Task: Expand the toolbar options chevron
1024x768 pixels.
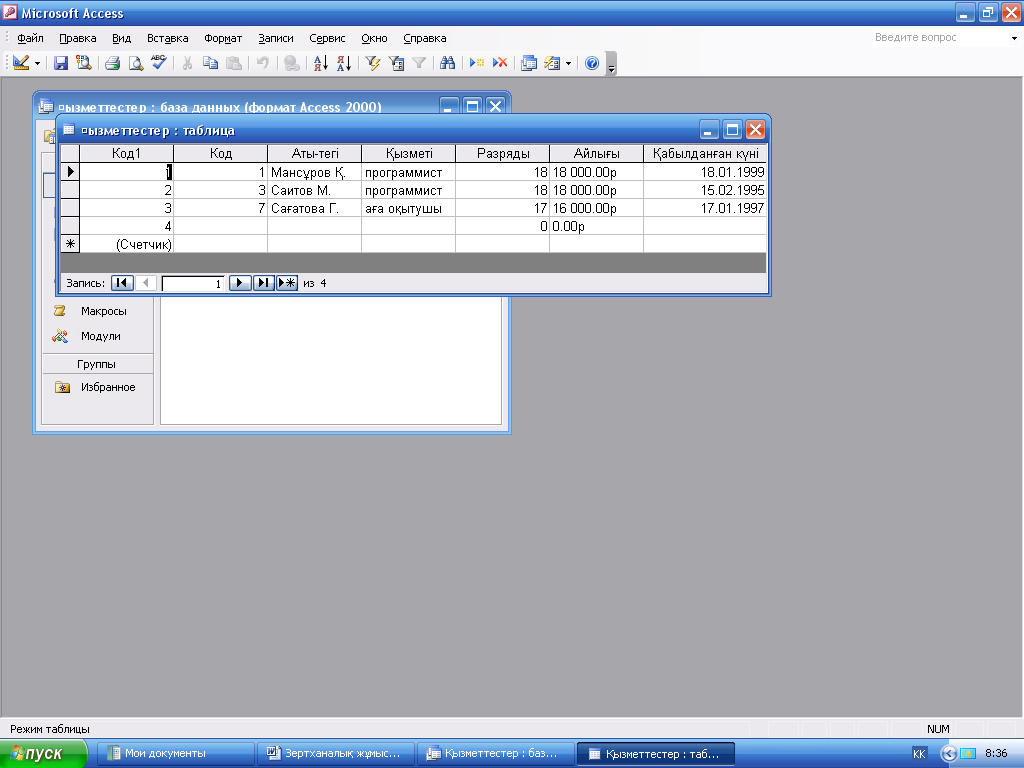Action: pos(611,64)
